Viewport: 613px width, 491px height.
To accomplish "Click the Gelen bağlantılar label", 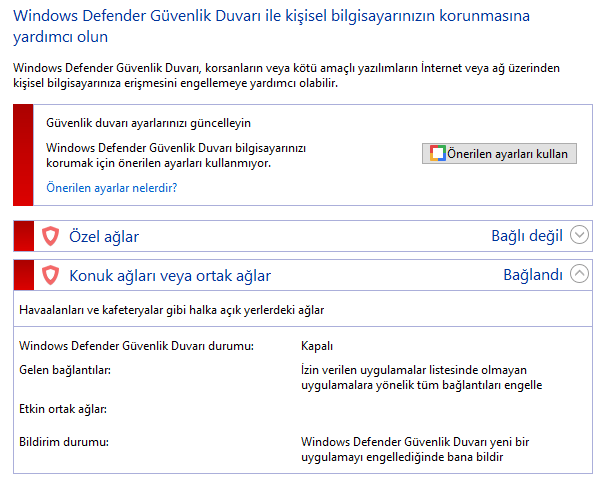I will coord(65,370).
